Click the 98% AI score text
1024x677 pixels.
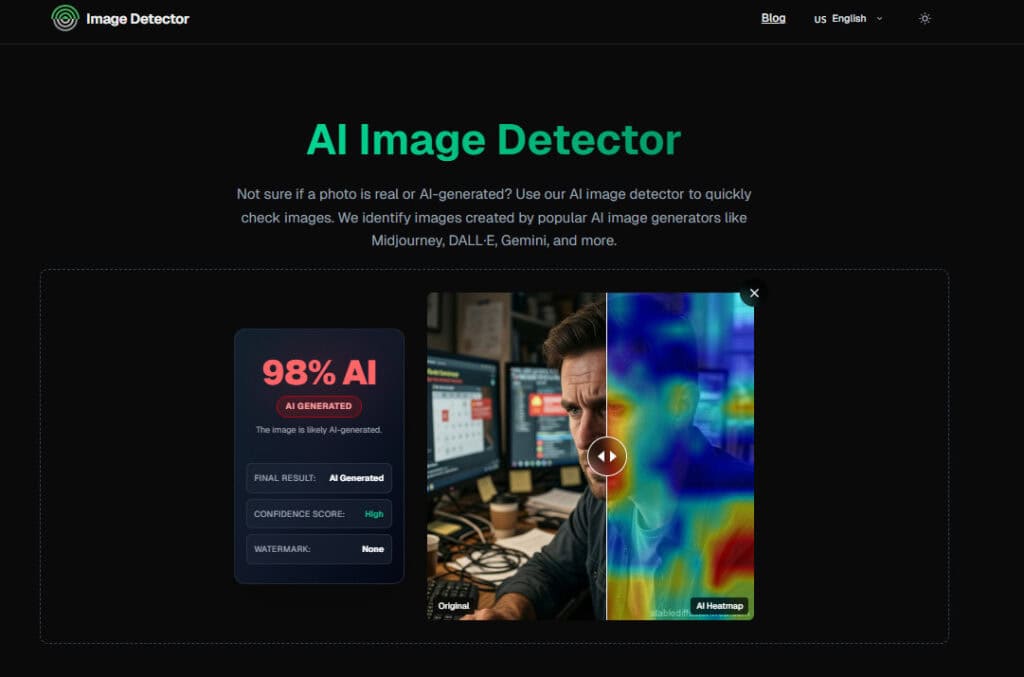coord(319,372)
